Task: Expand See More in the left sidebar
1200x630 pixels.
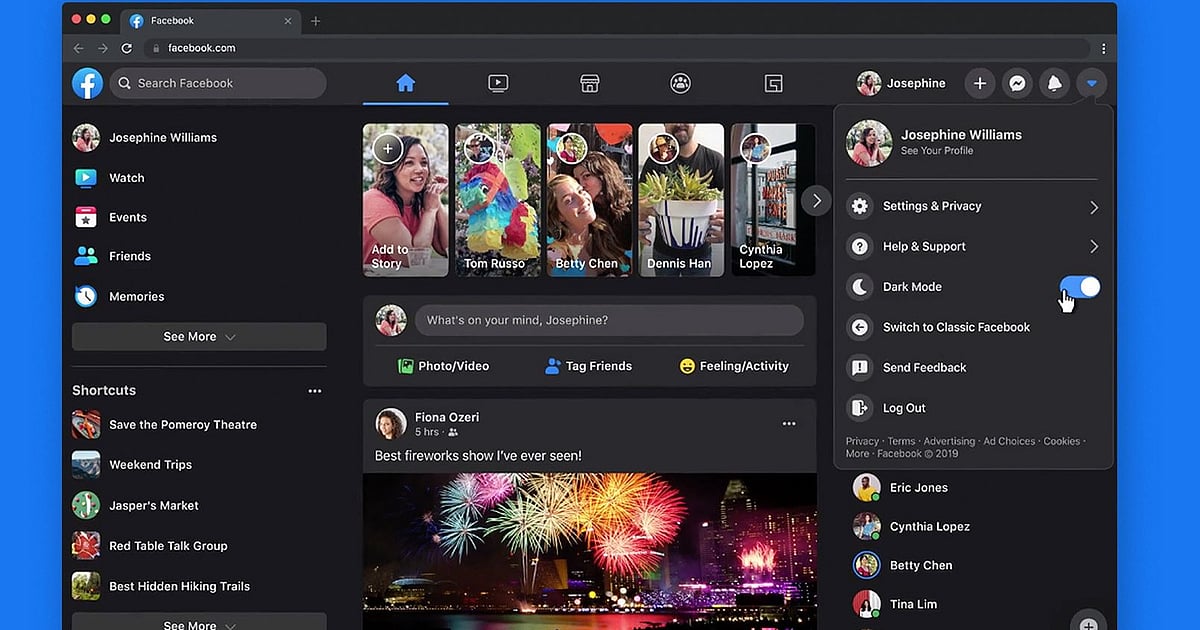Action: [198, 336]
